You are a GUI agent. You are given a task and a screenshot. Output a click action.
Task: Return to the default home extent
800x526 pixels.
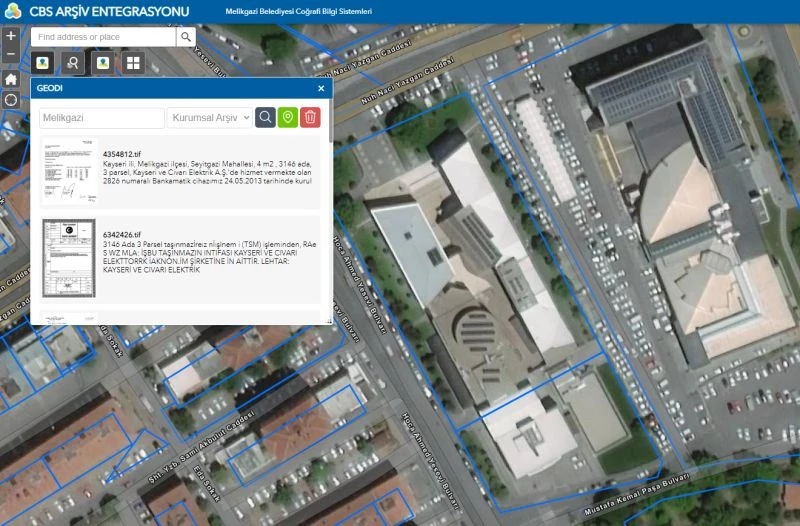pyautogui.click(x=11, y=78)
